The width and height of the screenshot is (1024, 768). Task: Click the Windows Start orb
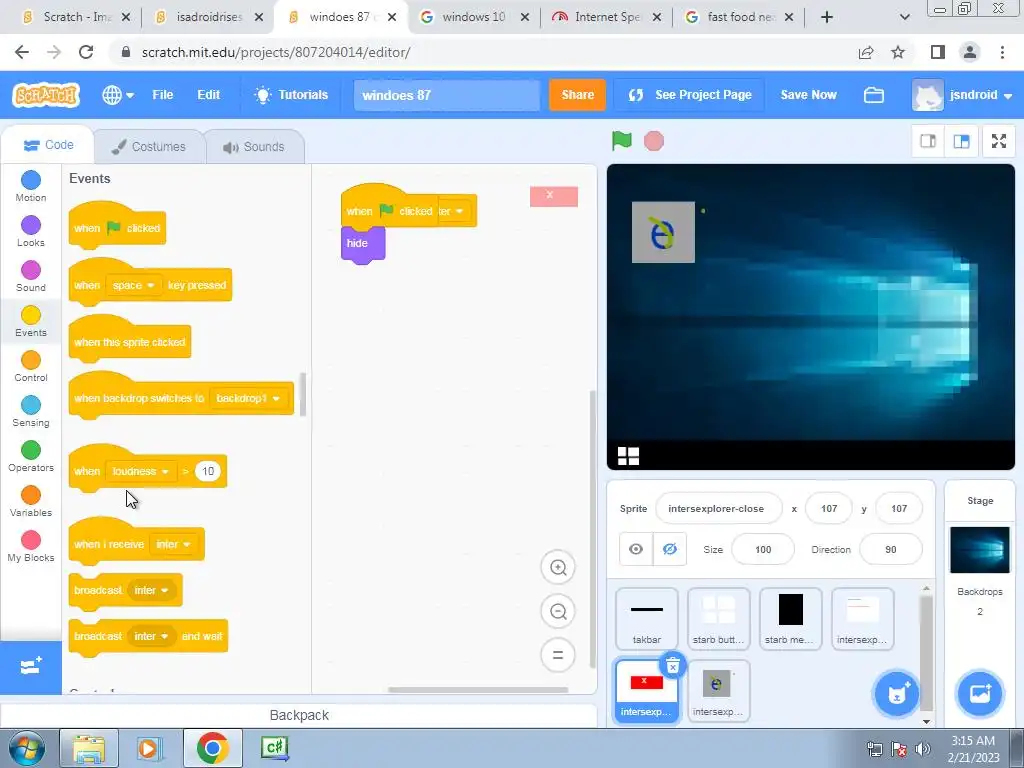pos(27,748)
